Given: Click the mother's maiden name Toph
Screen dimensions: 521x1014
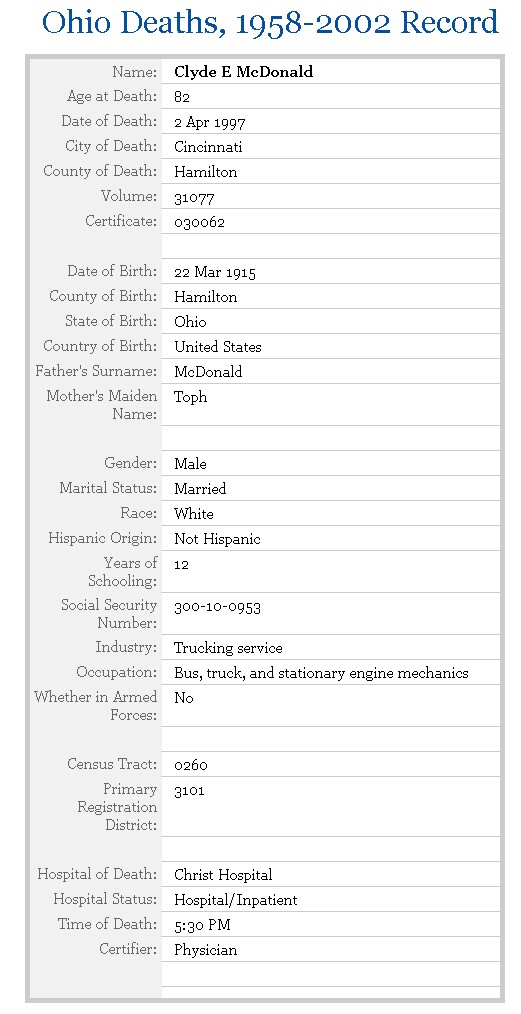Looking at the screenshot, I should pyautogui.click(x=191, y=397).
